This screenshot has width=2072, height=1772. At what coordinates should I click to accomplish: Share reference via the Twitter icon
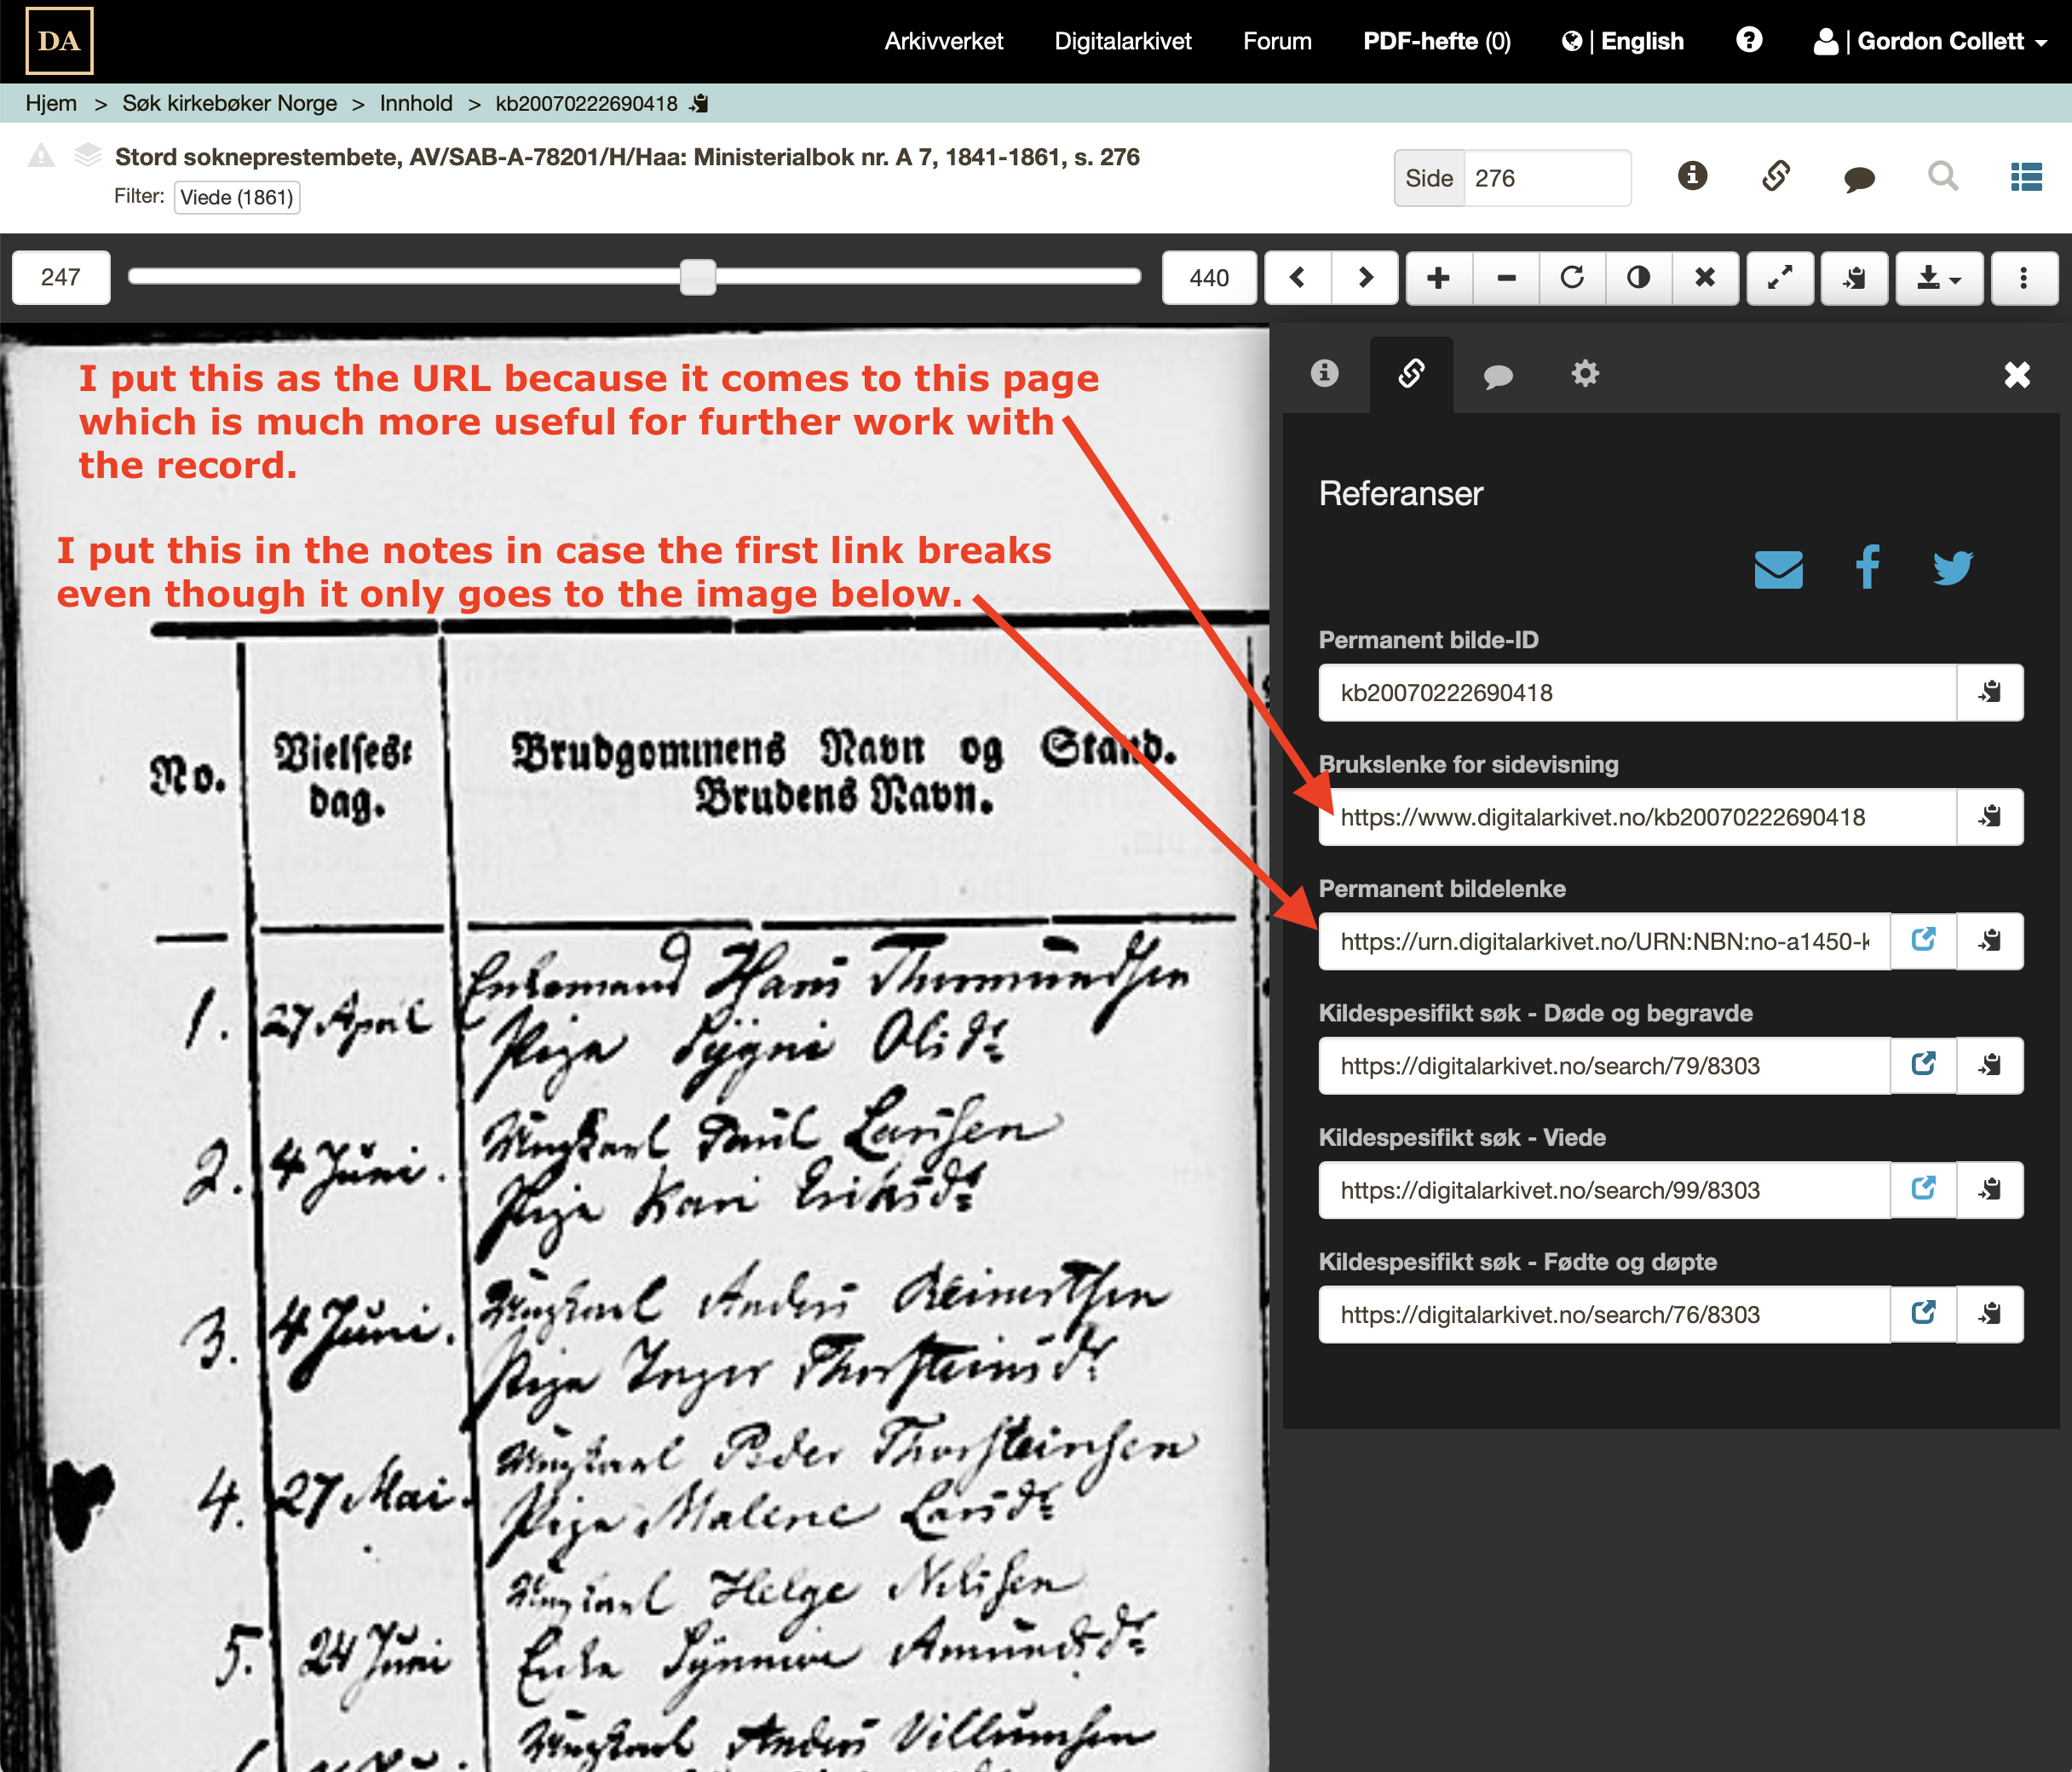coord(1951,568)
